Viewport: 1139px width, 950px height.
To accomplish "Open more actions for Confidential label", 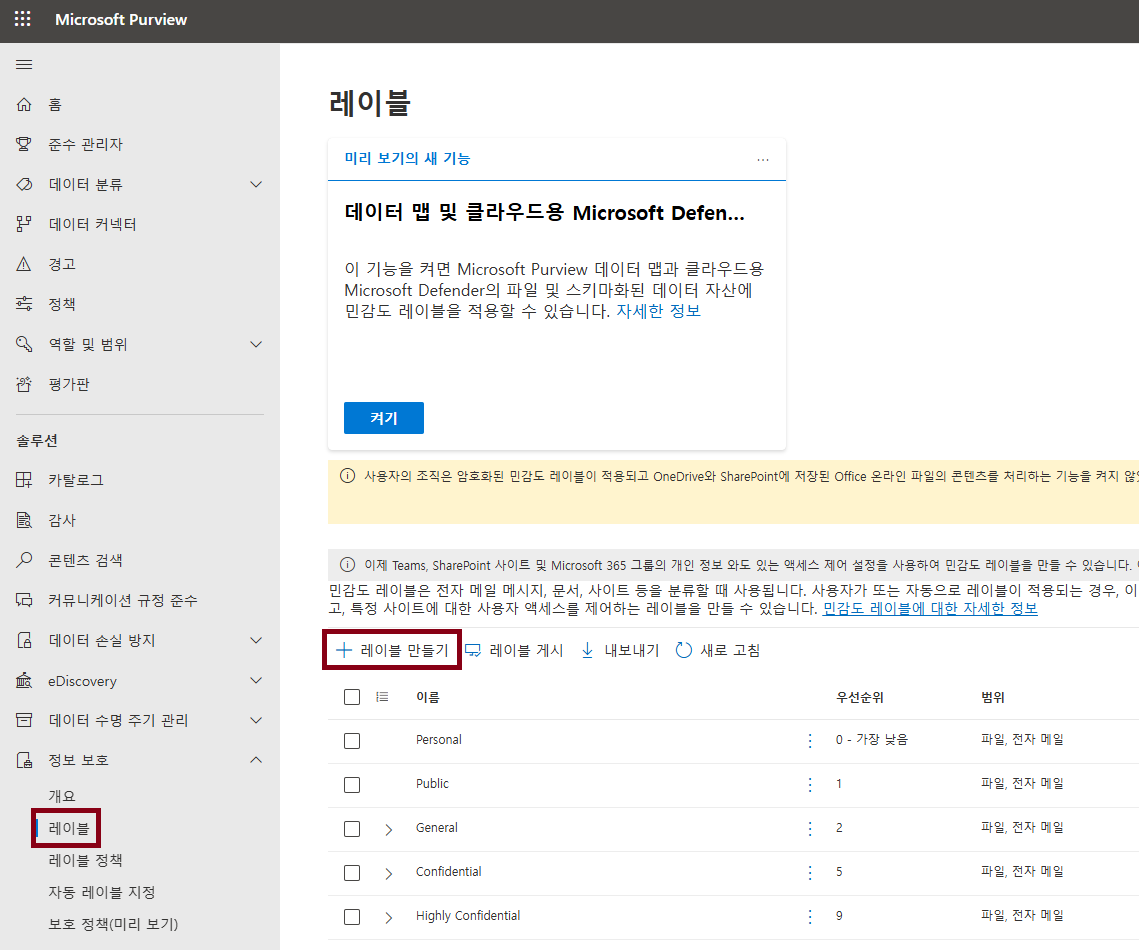I will point(810,872).
